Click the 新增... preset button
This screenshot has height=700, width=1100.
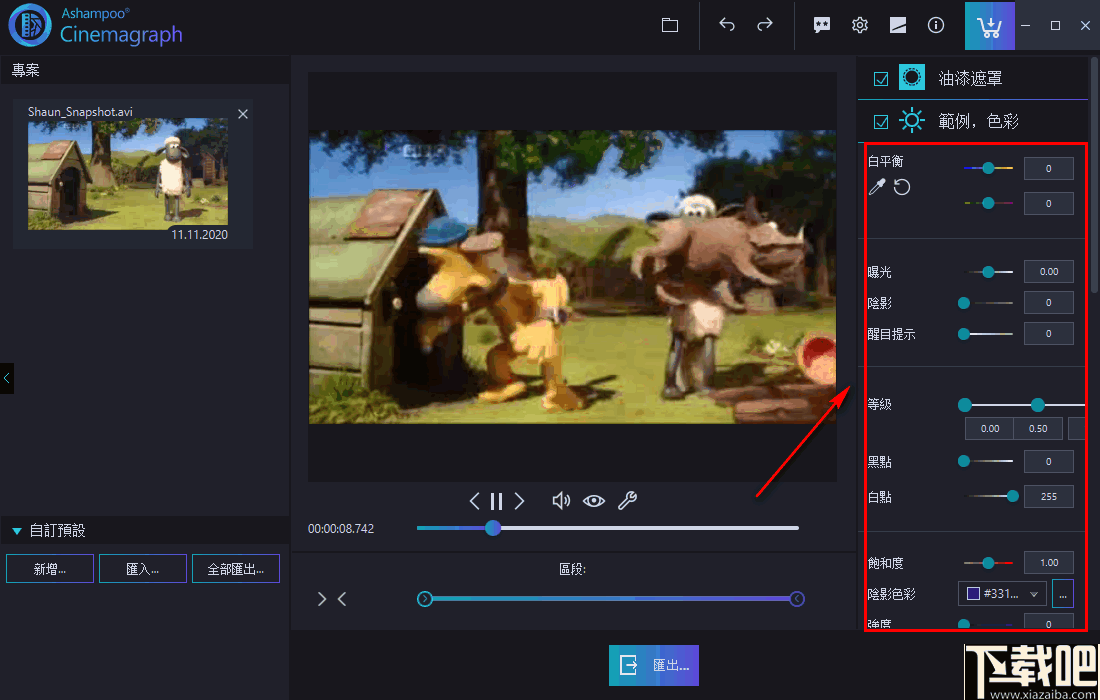tap(50, 569)
